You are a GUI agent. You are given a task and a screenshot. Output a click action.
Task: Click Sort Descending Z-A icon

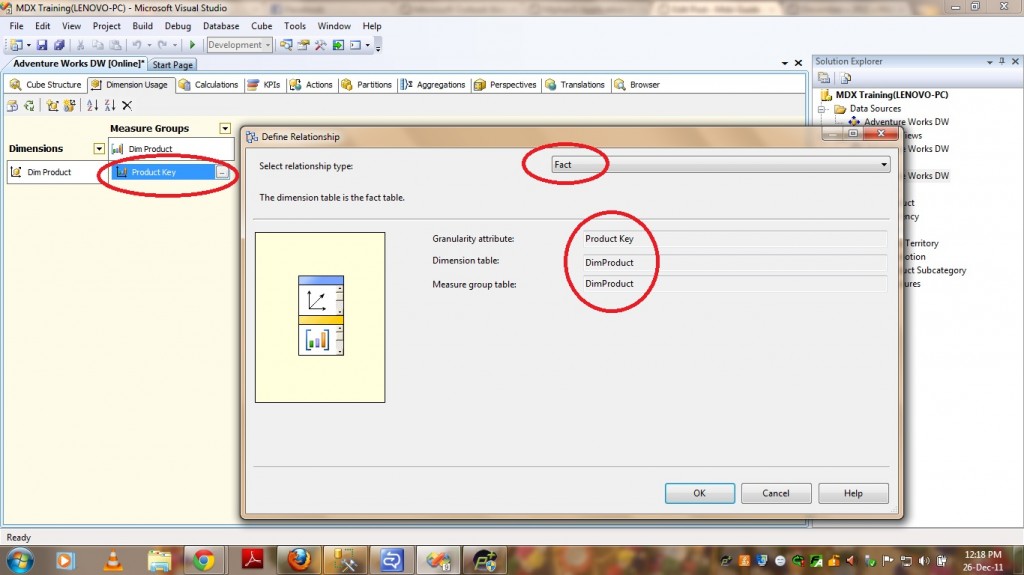109,105
